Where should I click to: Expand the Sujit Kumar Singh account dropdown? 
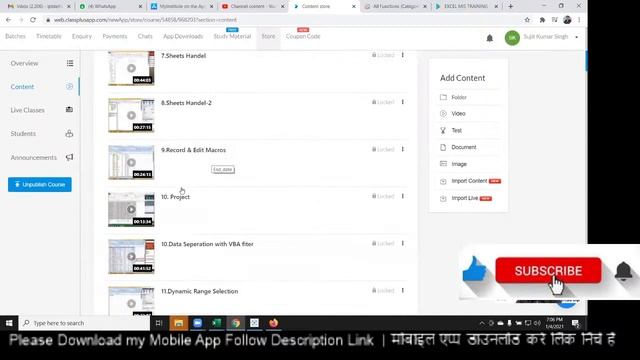click(x=576, y=37)
